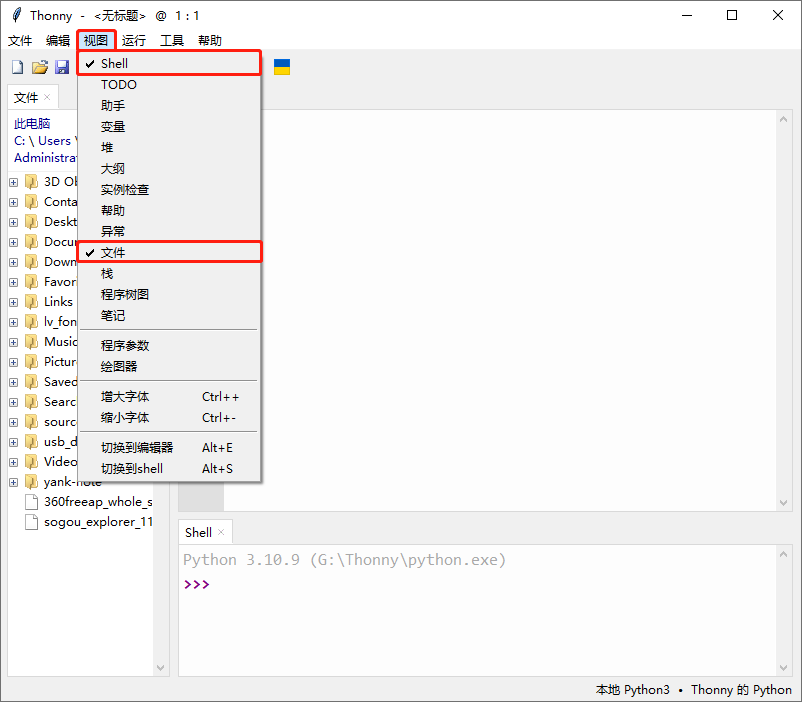Expand the Documents folder node
The width and height of the screenshot is (802, 702).
14,242
